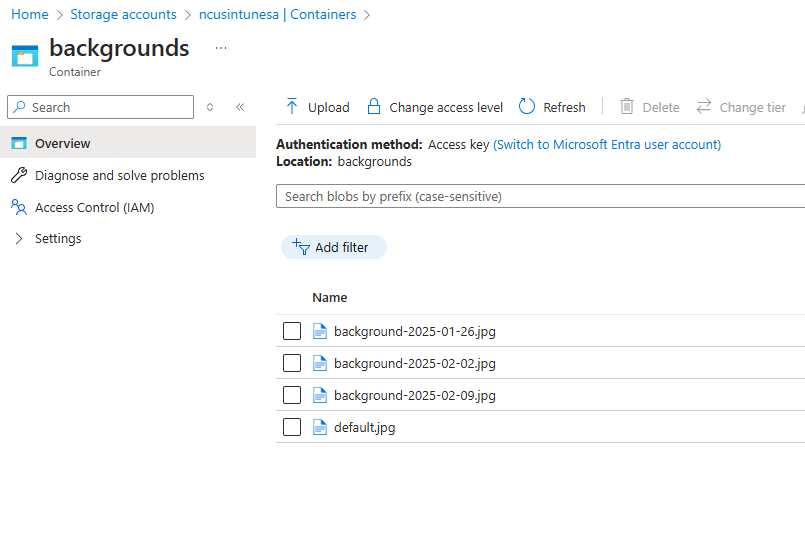This screenshot has width=805, height=536.
Task: Go to Storage accounts breadcrumb
Action: 123,15
